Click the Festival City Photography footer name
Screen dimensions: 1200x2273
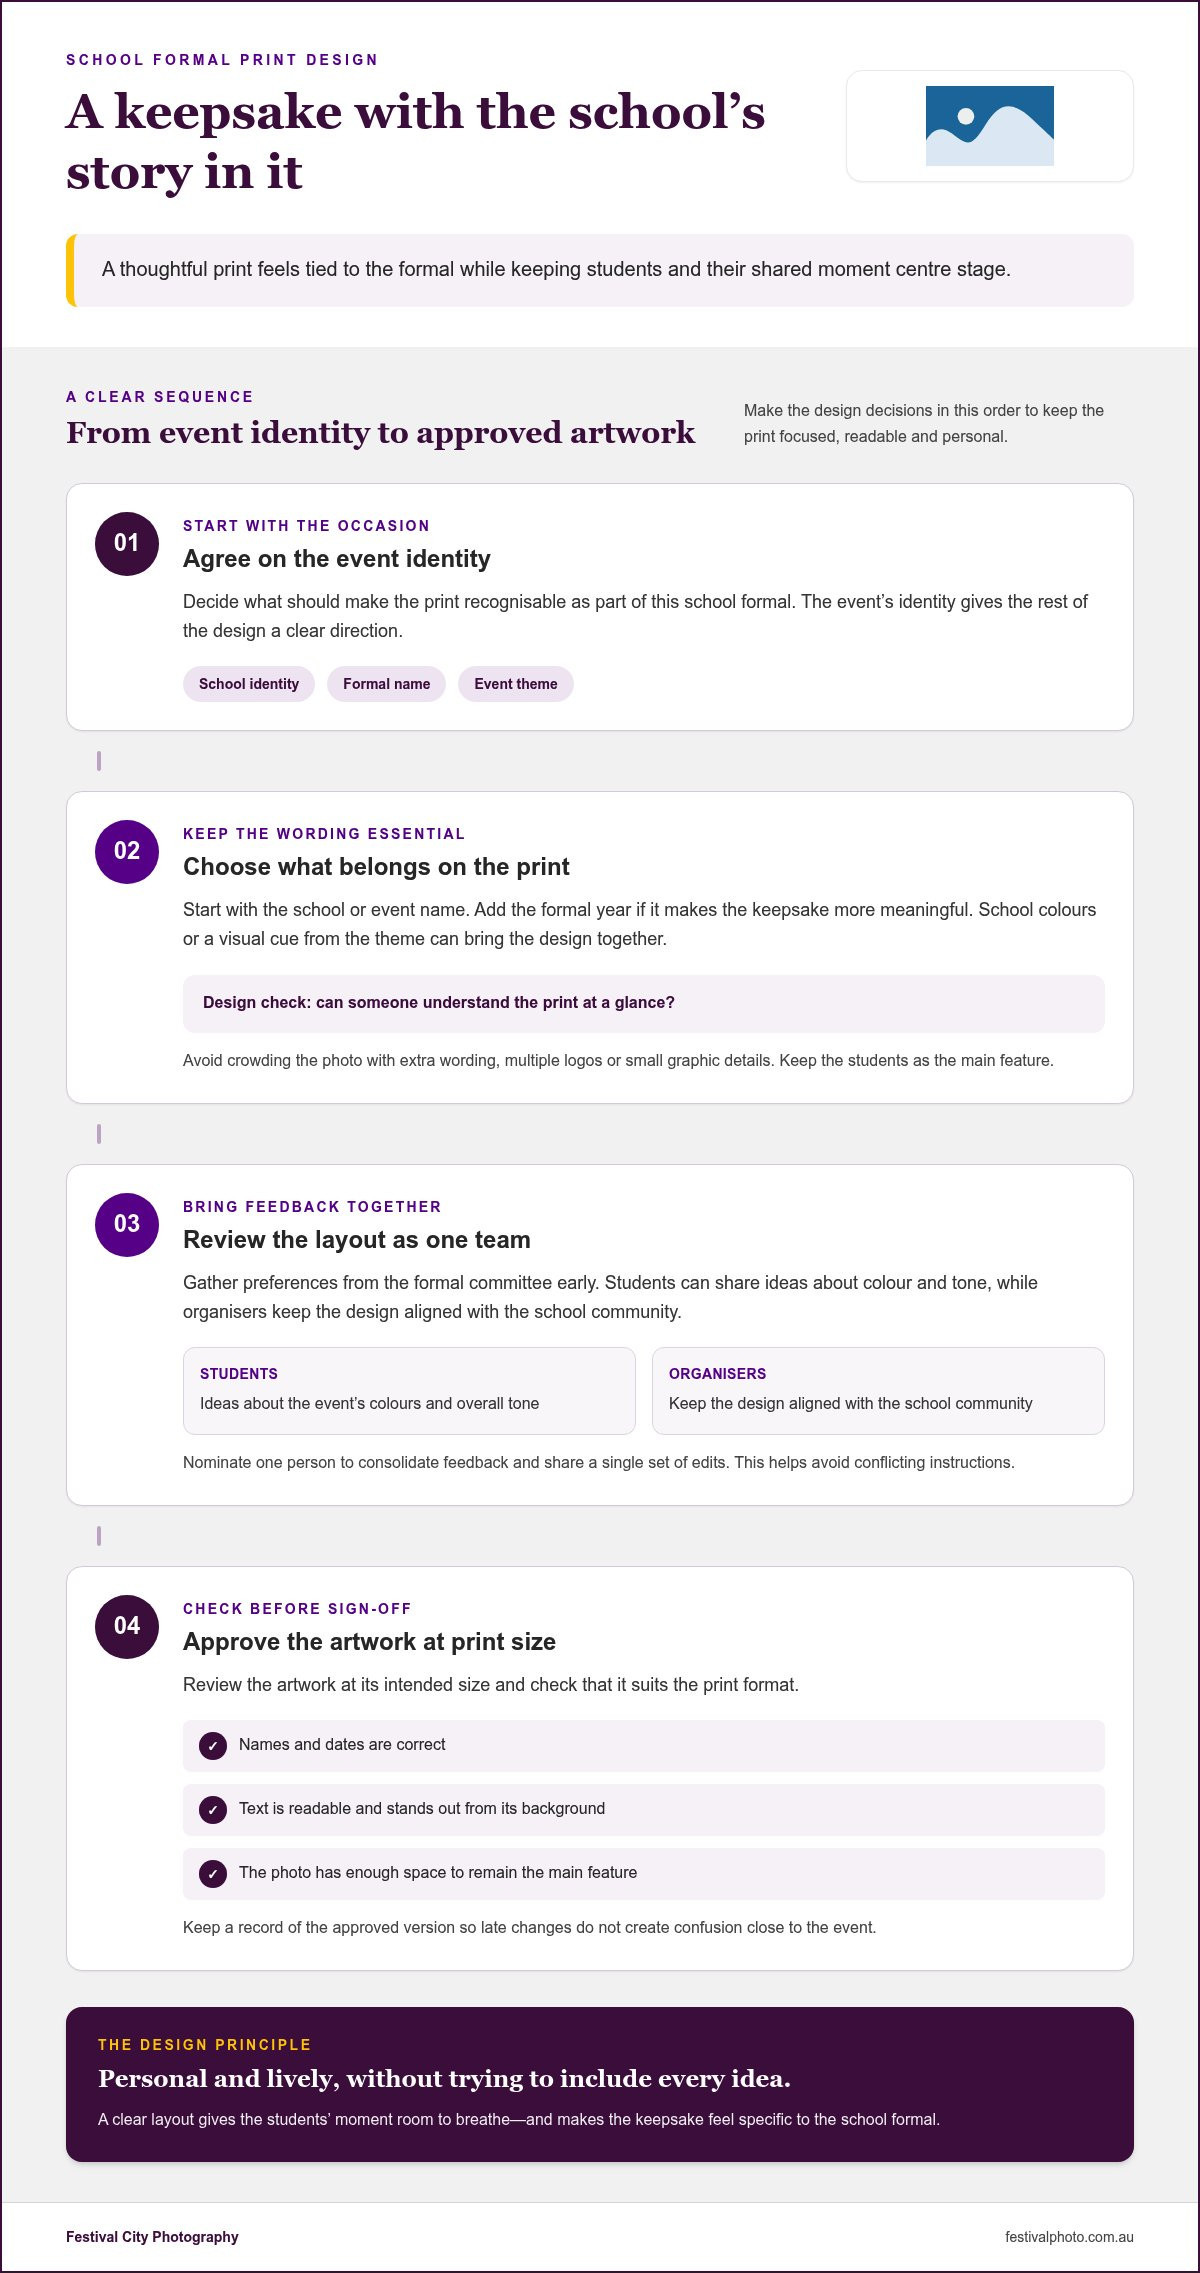[152, 2237]
